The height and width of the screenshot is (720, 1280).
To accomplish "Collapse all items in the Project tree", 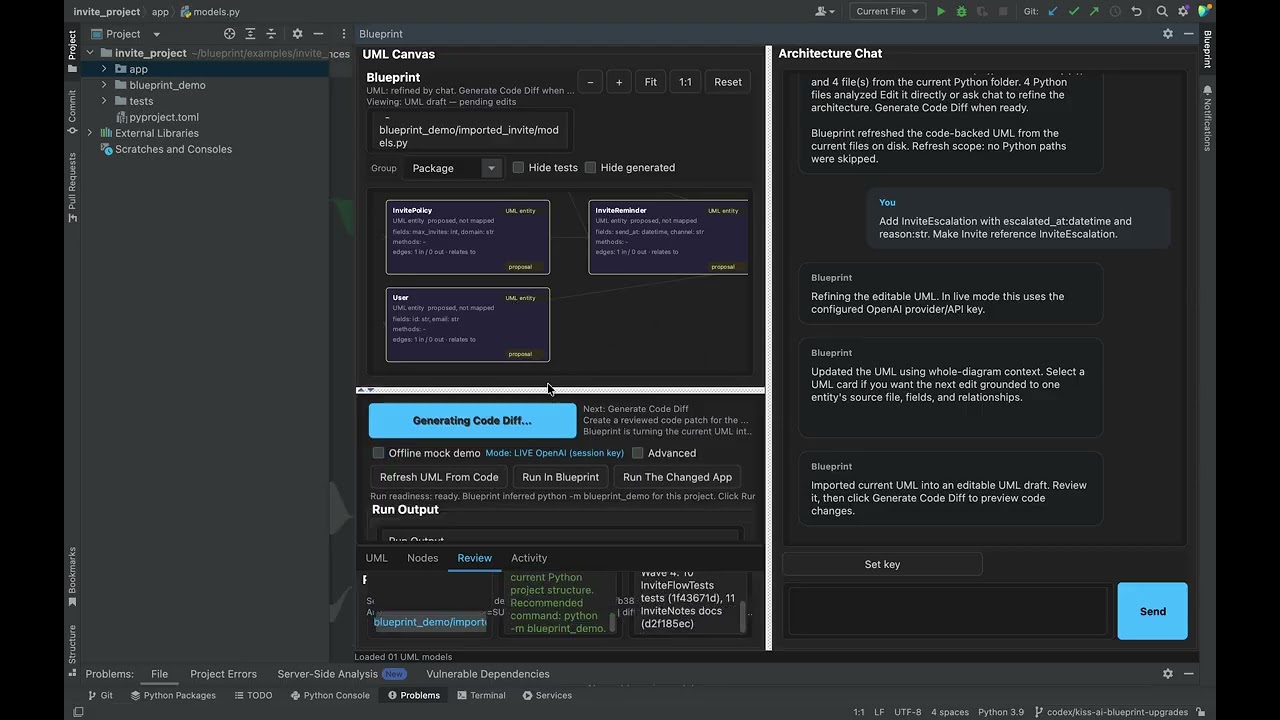I will click(271, 34).
